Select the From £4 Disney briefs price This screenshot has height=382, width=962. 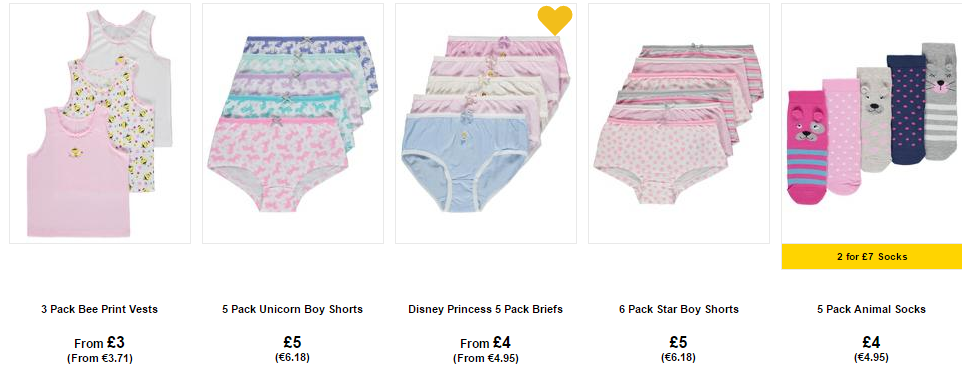(x=486, y=343)
